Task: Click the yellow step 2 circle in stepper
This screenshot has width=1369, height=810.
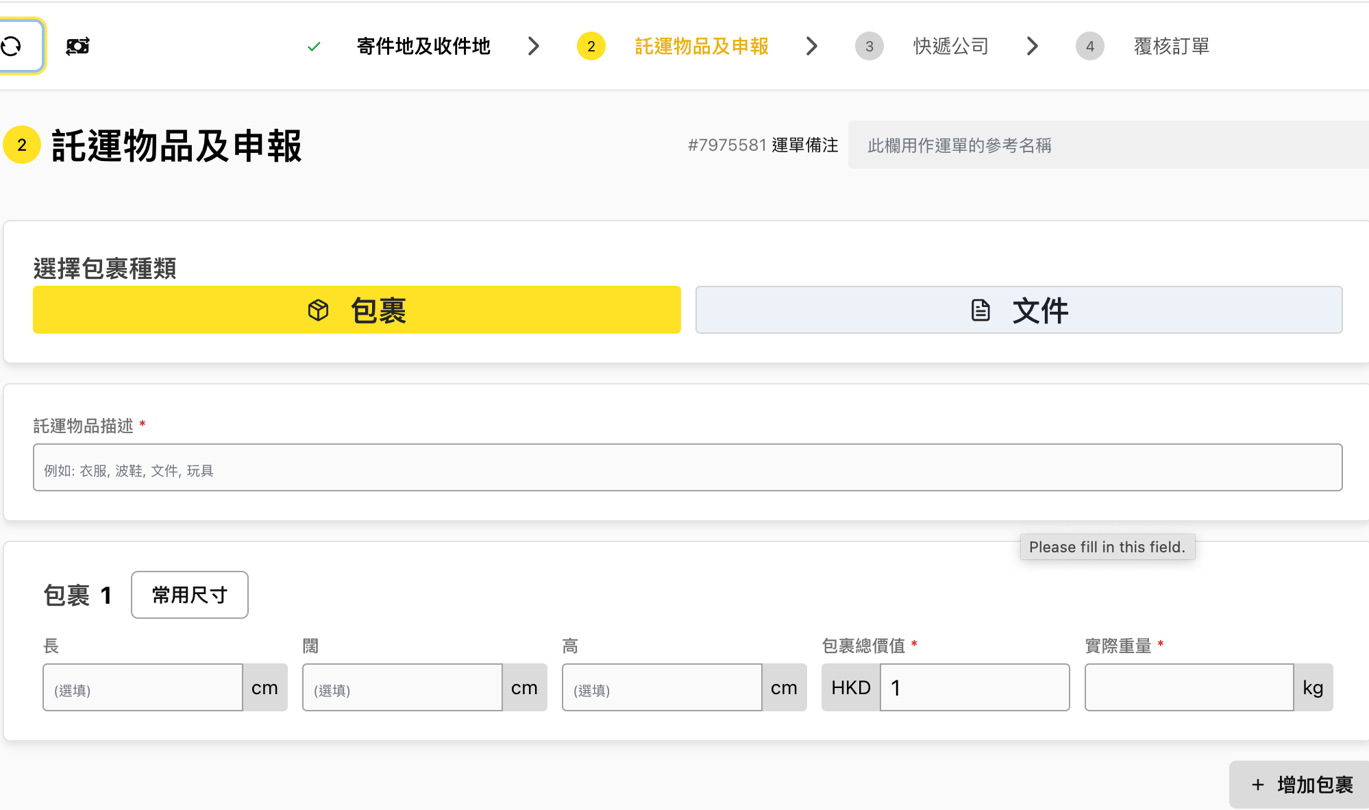Action: pos(591,46)
